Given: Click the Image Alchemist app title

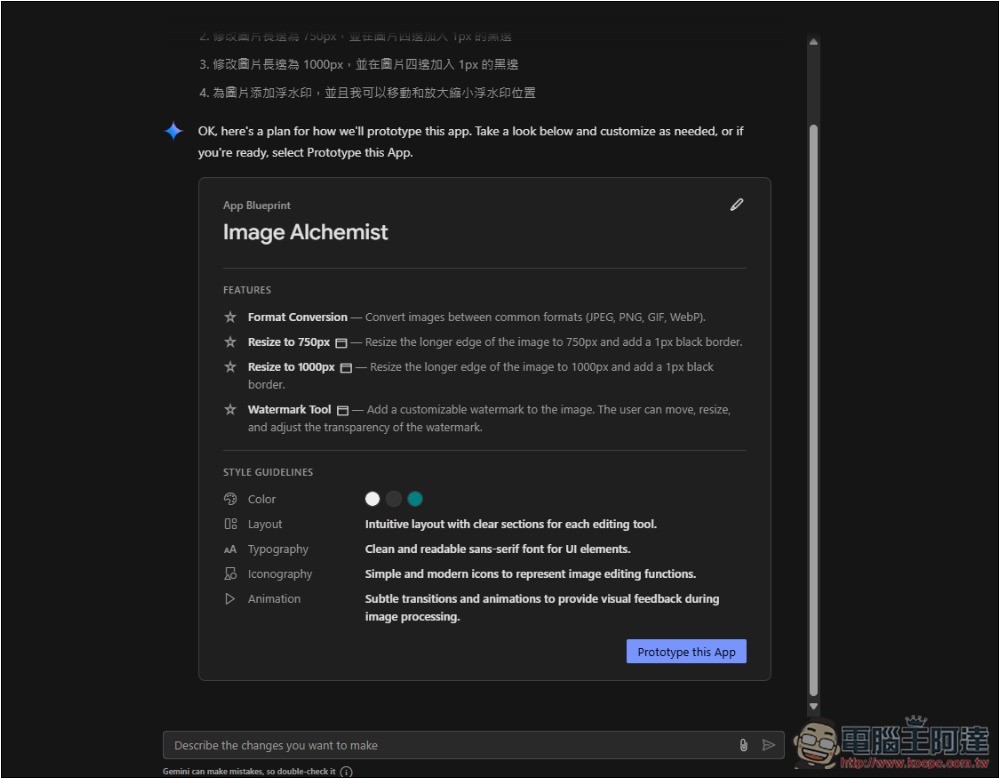Looking at the screenshot, I should tap(305, 233).
